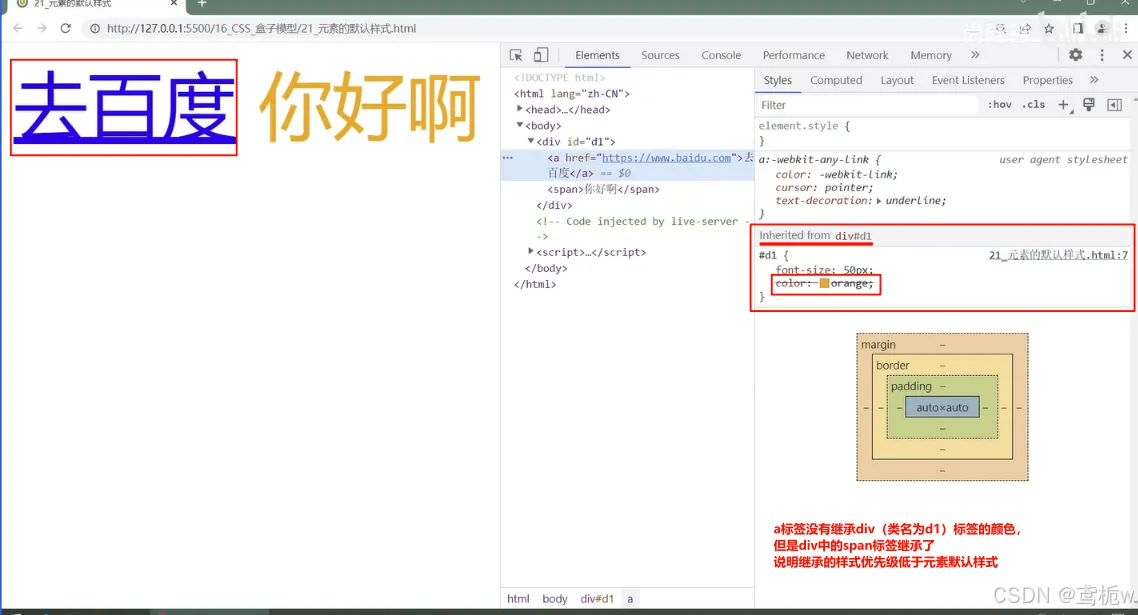
Task: Select the body breadcrumb
Action: [x=554, y=598]
